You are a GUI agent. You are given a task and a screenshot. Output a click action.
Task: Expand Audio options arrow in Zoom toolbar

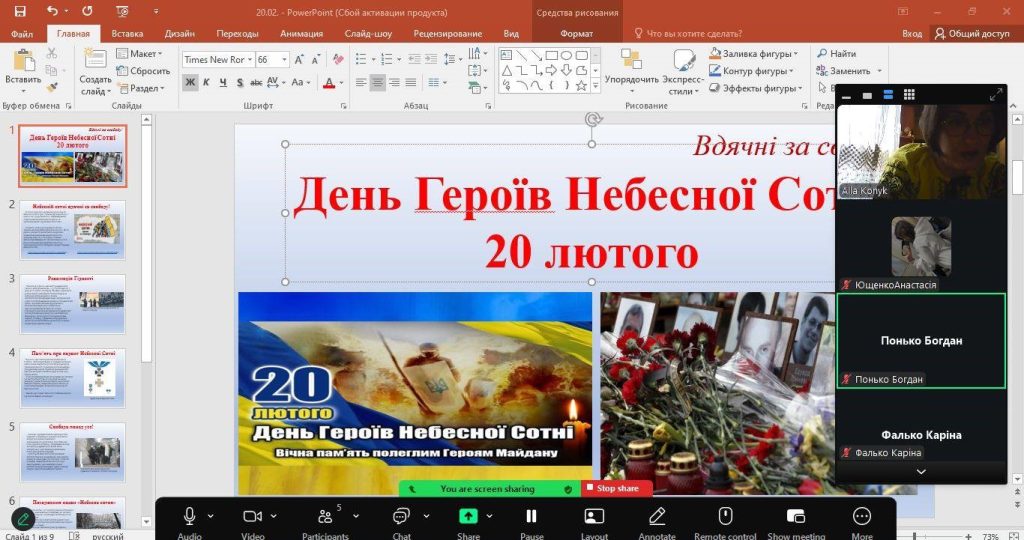coord(210,516)
